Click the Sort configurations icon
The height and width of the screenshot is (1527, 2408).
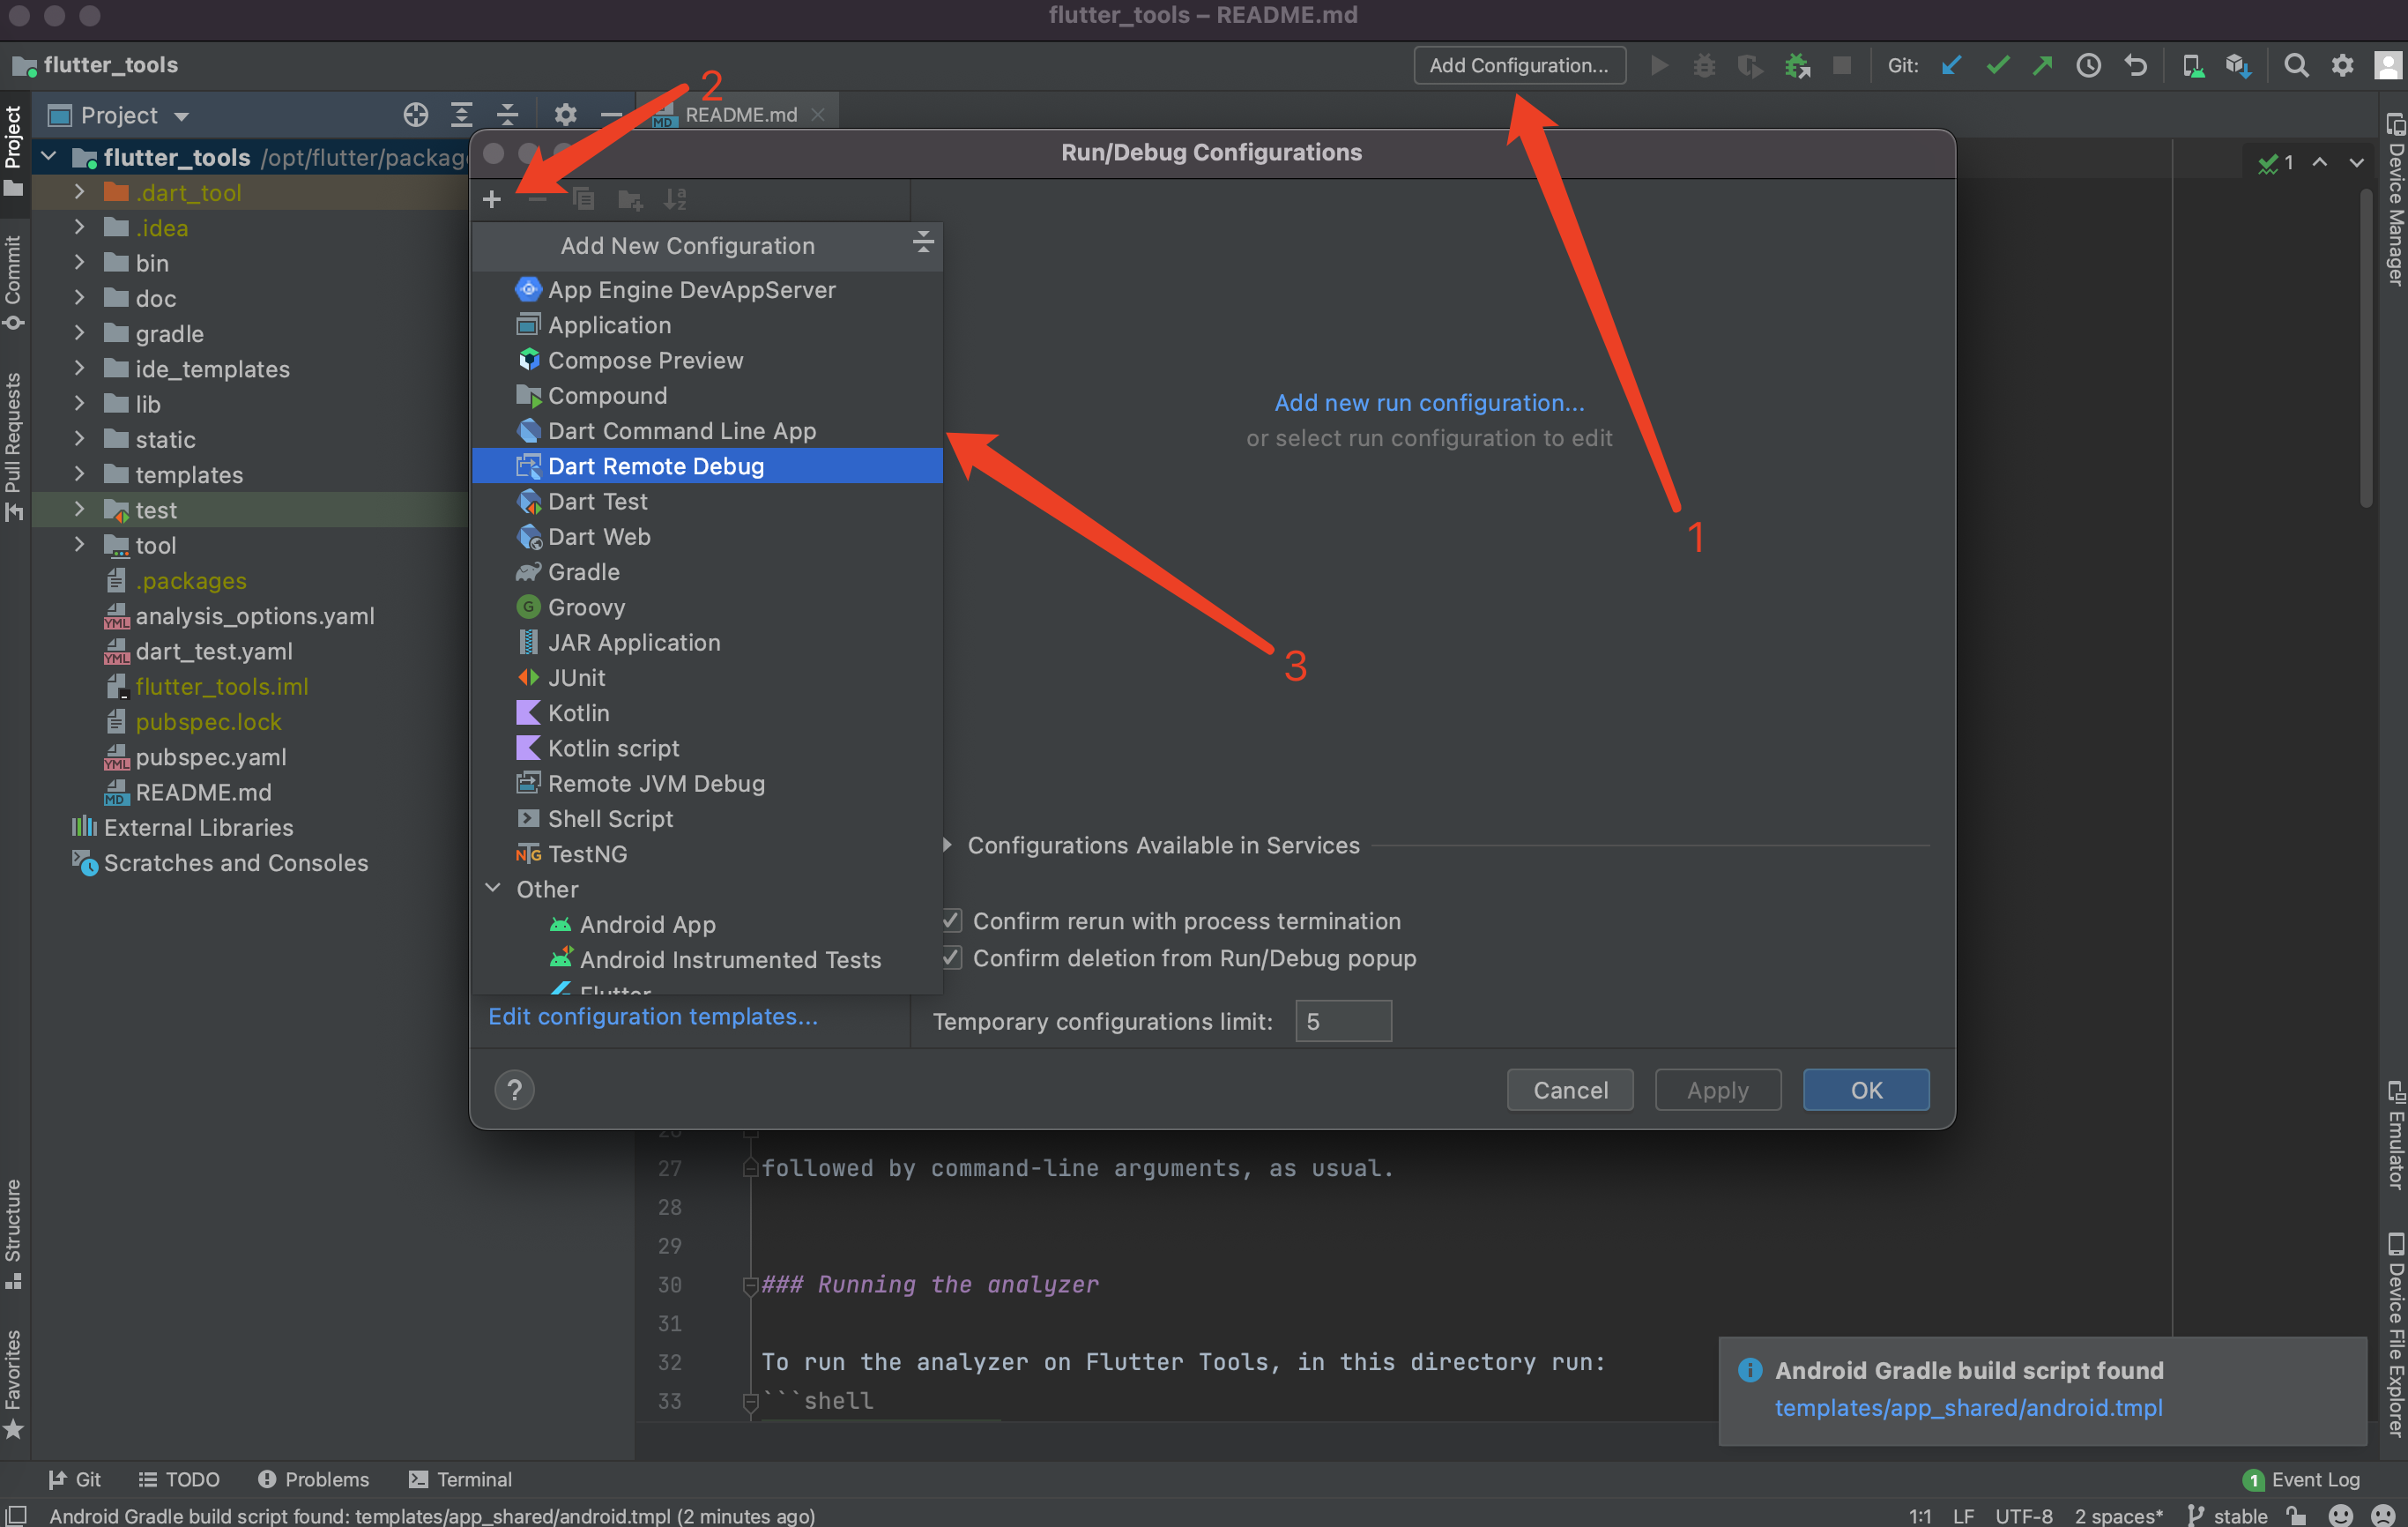676,199
